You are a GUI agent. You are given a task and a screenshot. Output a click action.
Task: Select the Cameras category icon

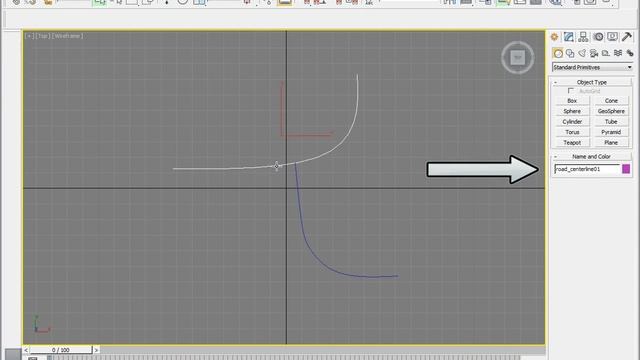(x=594, y=53)
